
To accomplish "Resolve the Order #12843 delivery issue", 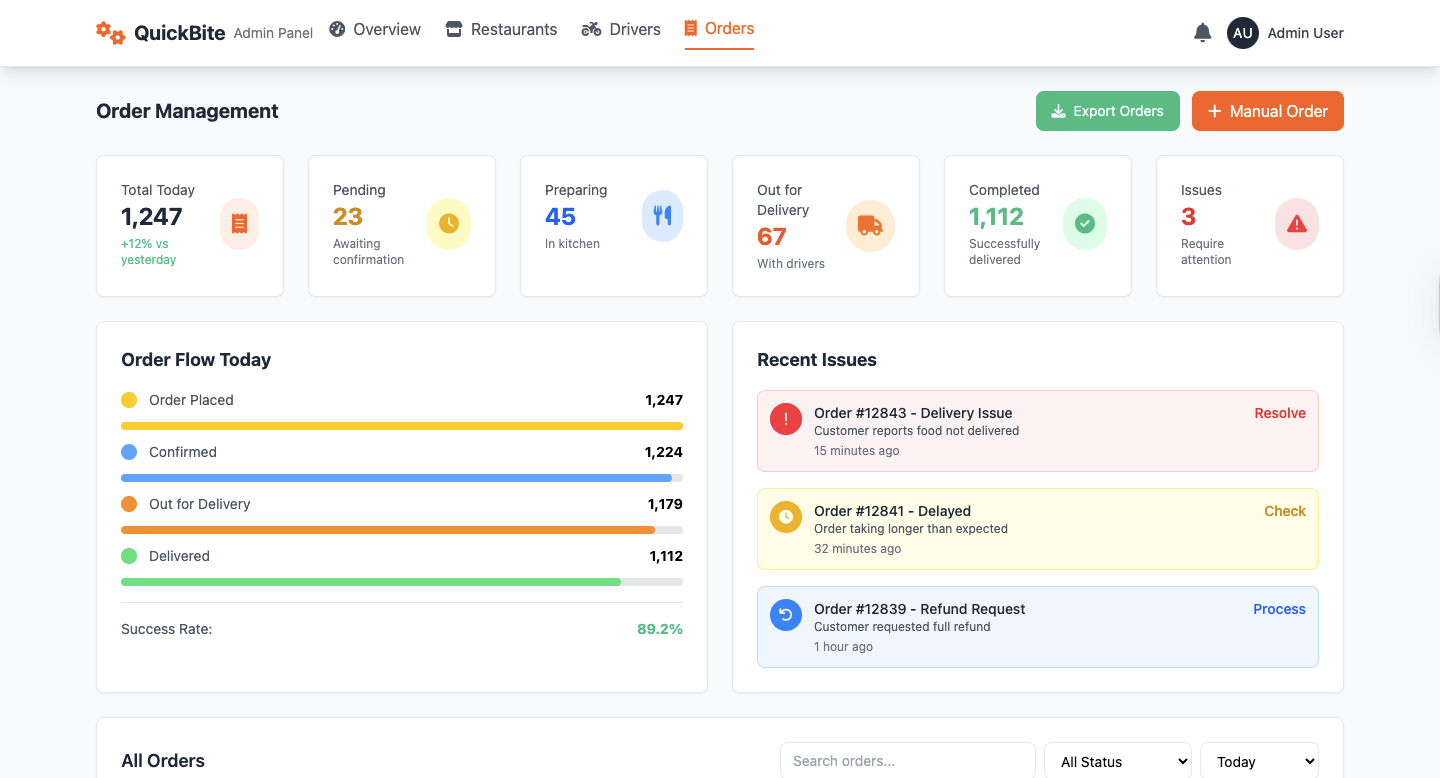I will pyautogui.click(x=1280, y=413).
